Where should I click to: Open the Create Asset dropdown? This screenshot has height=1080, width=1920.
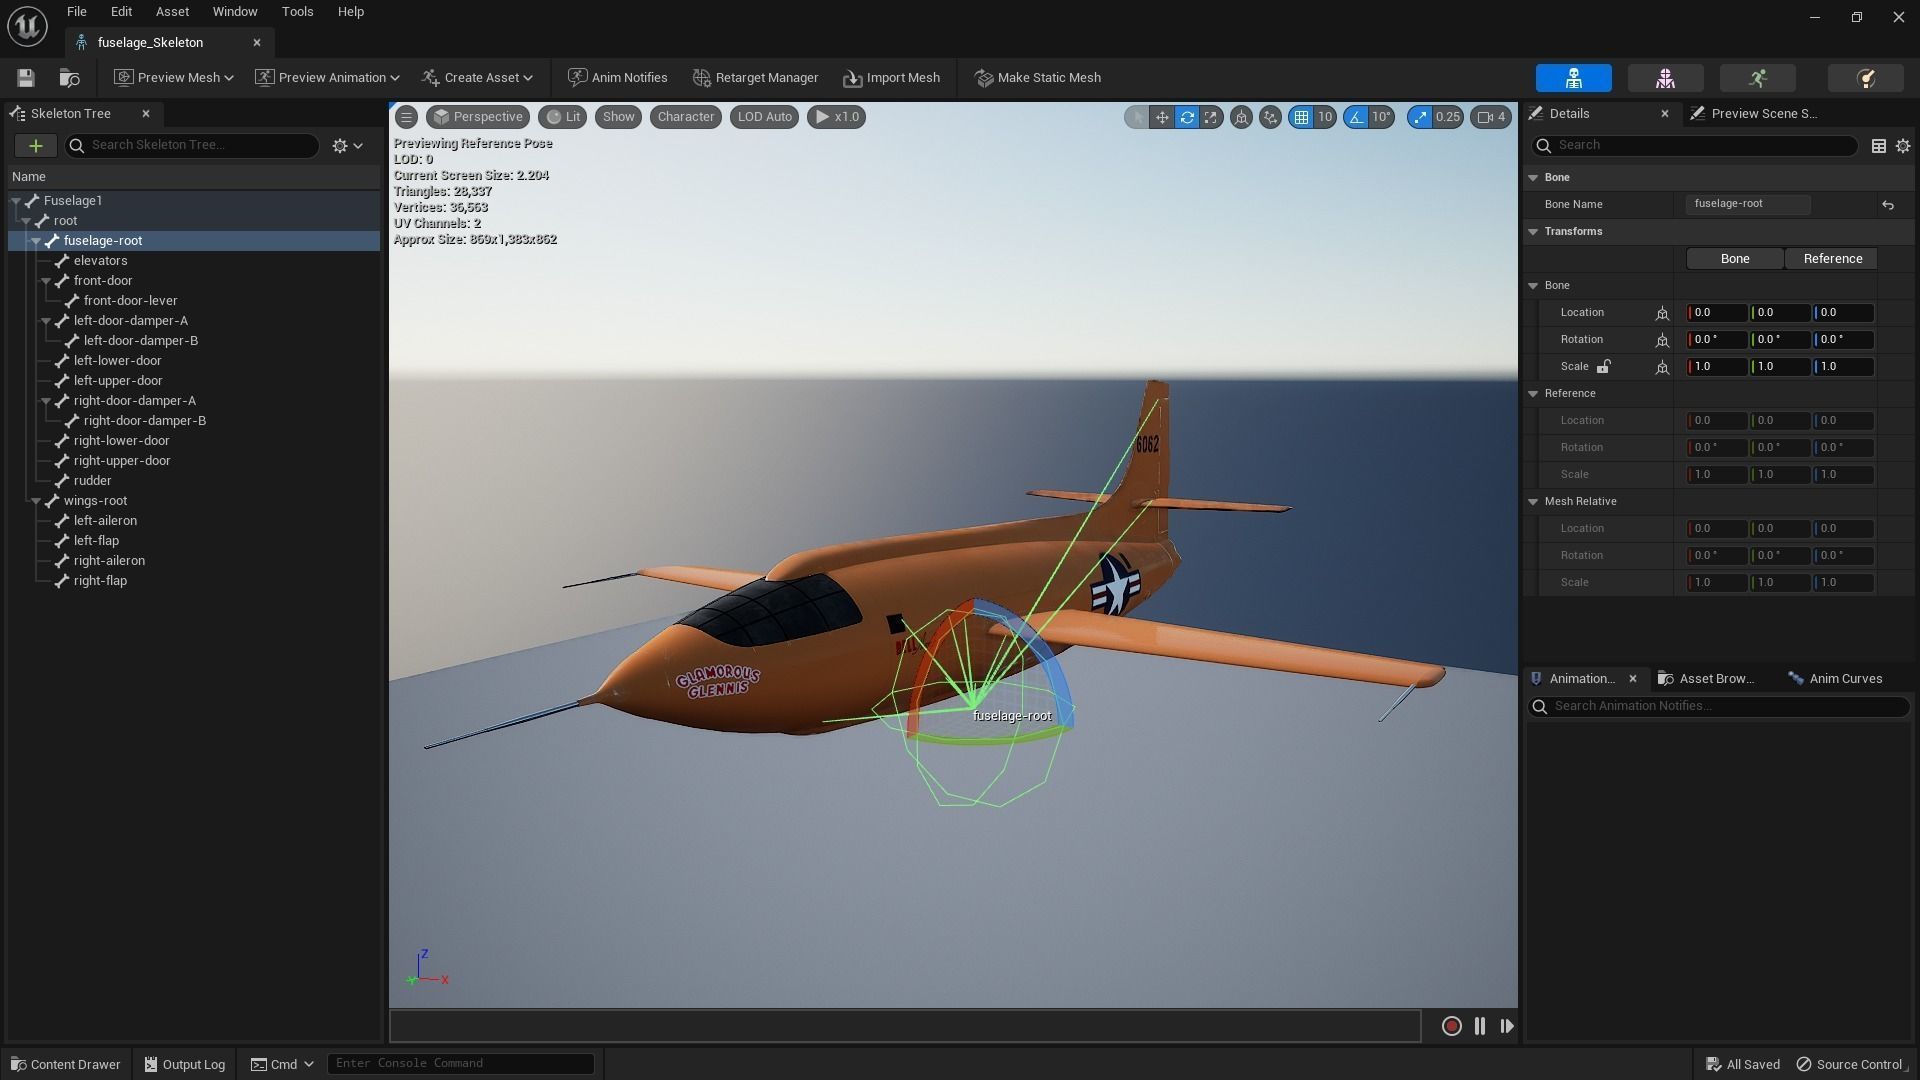477,78
